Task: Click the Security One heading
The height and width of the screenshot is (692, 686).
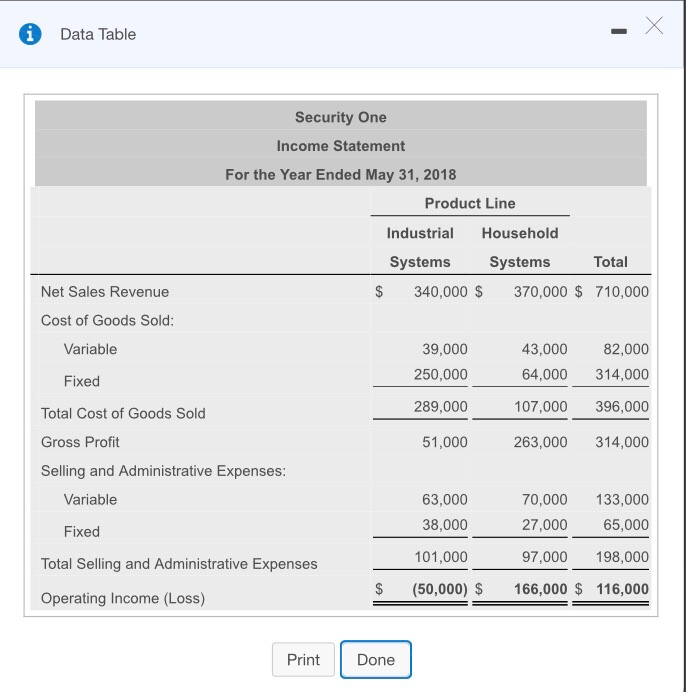Action: (341, 117)
